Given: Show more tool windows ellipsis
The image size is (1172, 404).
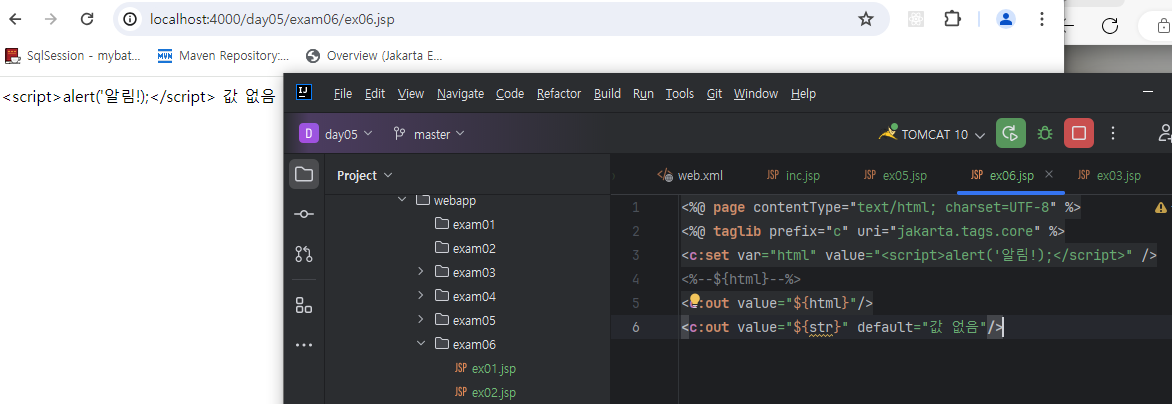Looking at the screenshot, I should click(x=303, y=345).
